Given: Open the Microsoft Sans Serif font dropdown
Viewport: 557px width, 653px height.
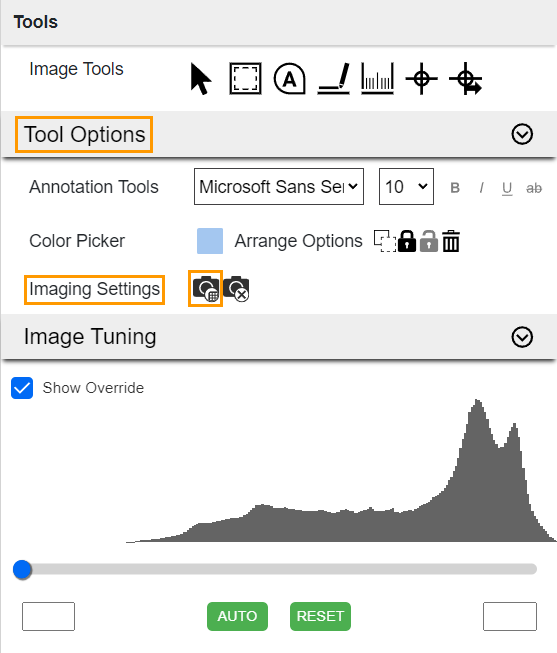Looking at the screenshot, I should 279,187.
